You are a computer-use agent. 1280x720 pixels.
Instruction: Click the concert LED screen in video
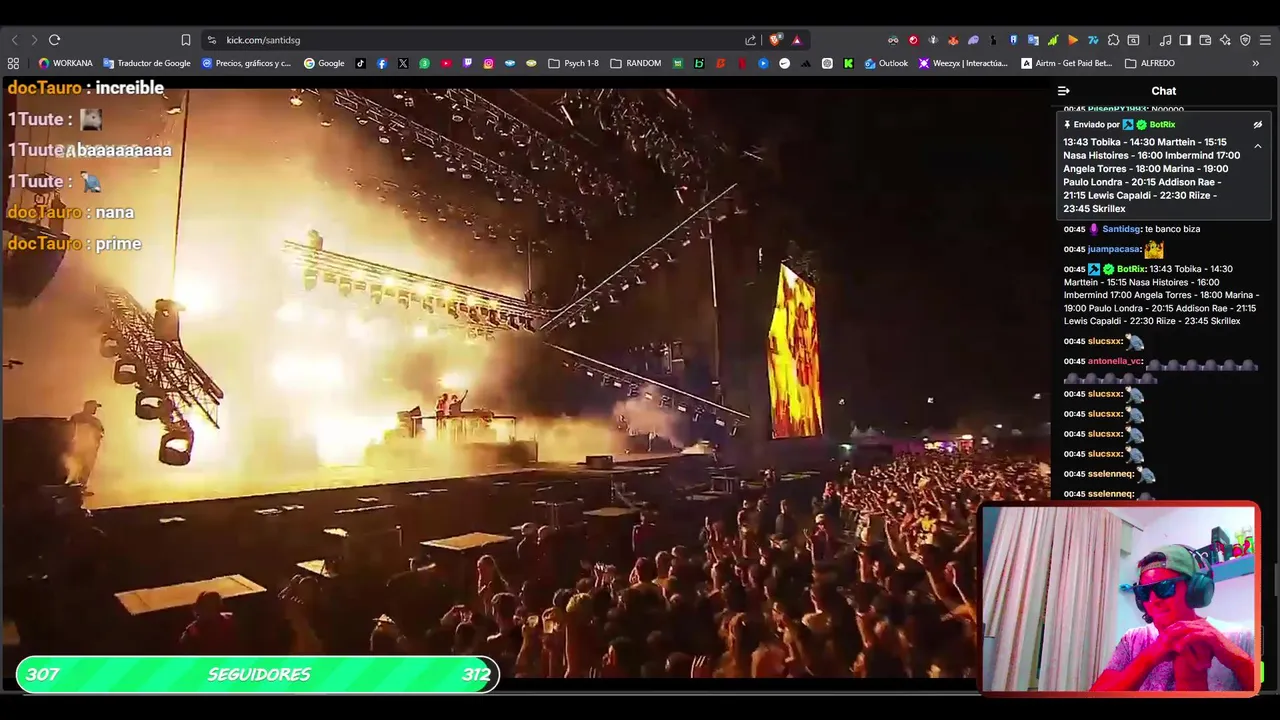click(794, 352)
